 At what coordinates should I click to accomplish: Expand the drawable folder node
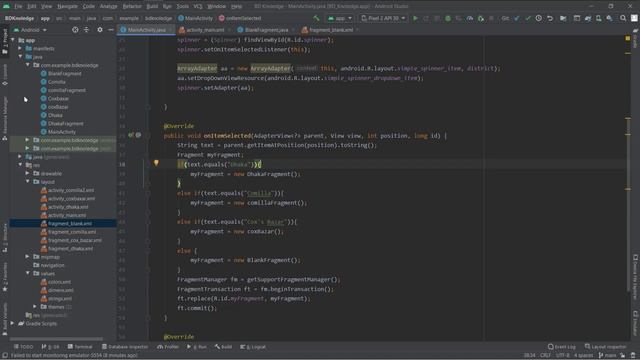click(28, 173)
